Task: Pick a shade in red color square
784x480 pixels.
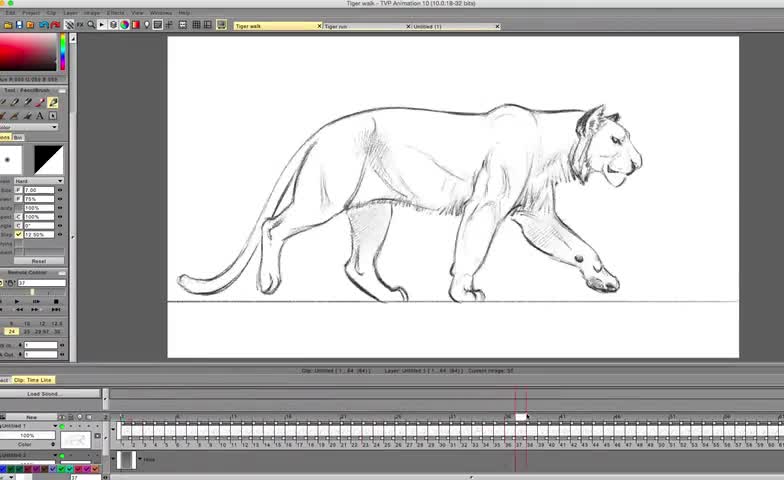Action: point(28,52)
